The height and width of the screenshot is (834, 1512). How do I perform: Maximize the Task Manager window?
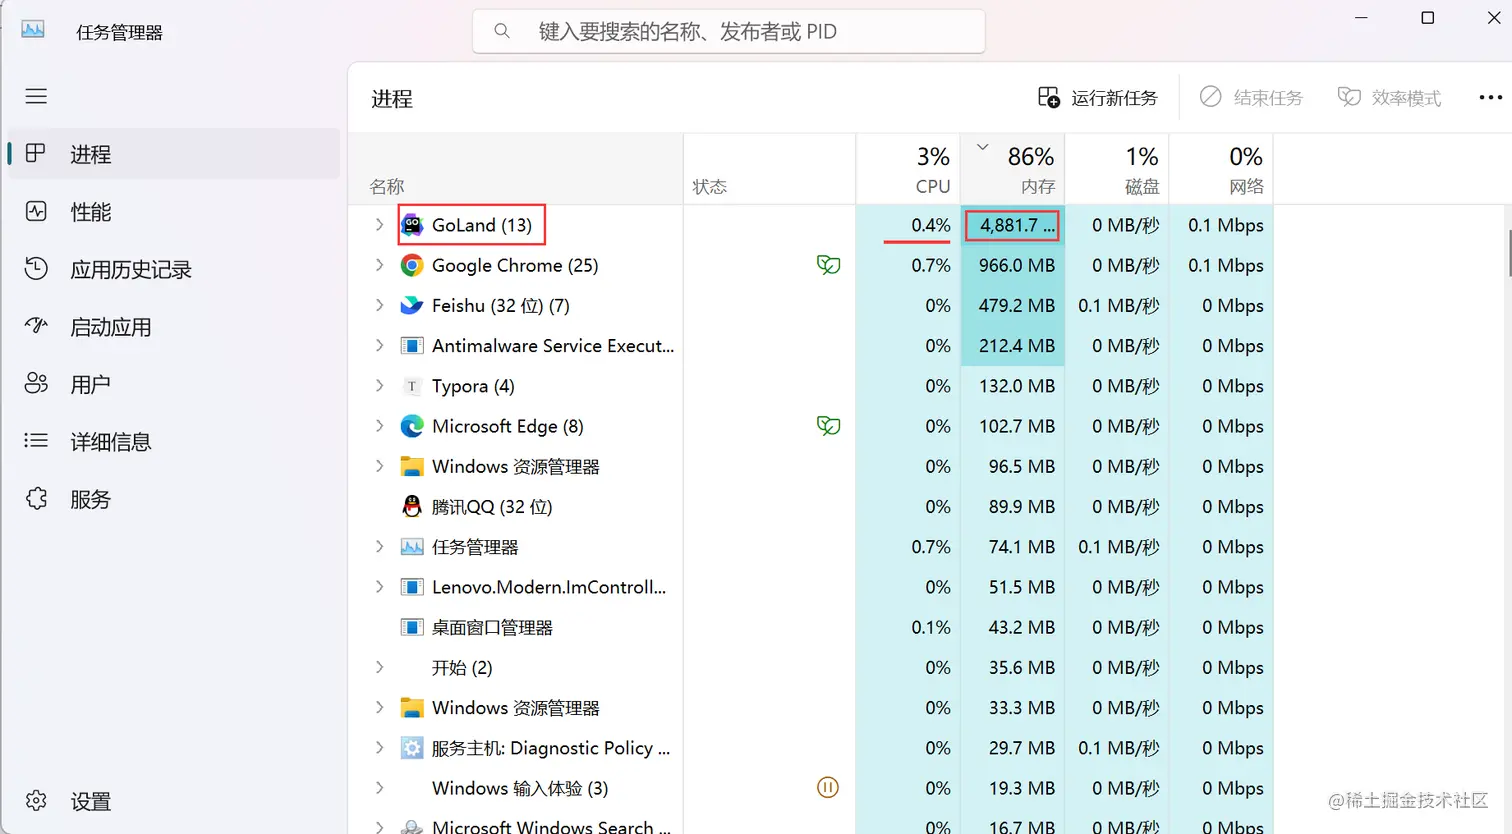(1428, 17)
